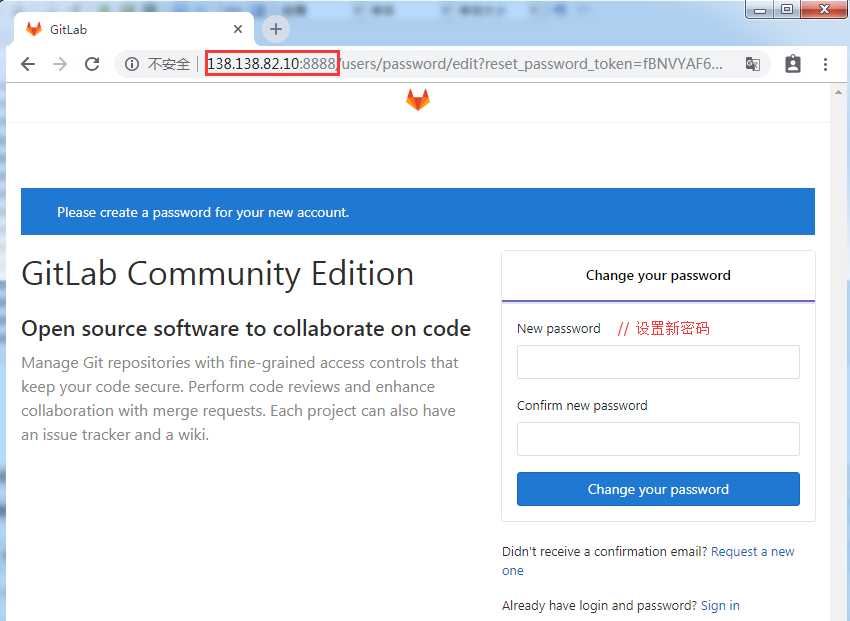The height and width of the screenshot is (621, 850).
Task: Click the address bar URL
Action: tap(465, 64)
